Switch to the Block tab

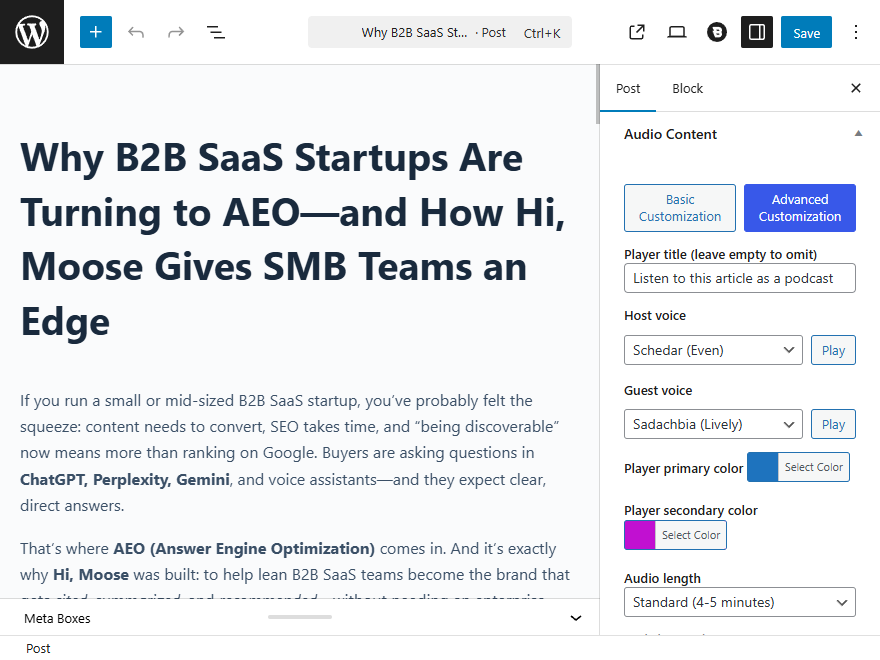tap(687, 88)
